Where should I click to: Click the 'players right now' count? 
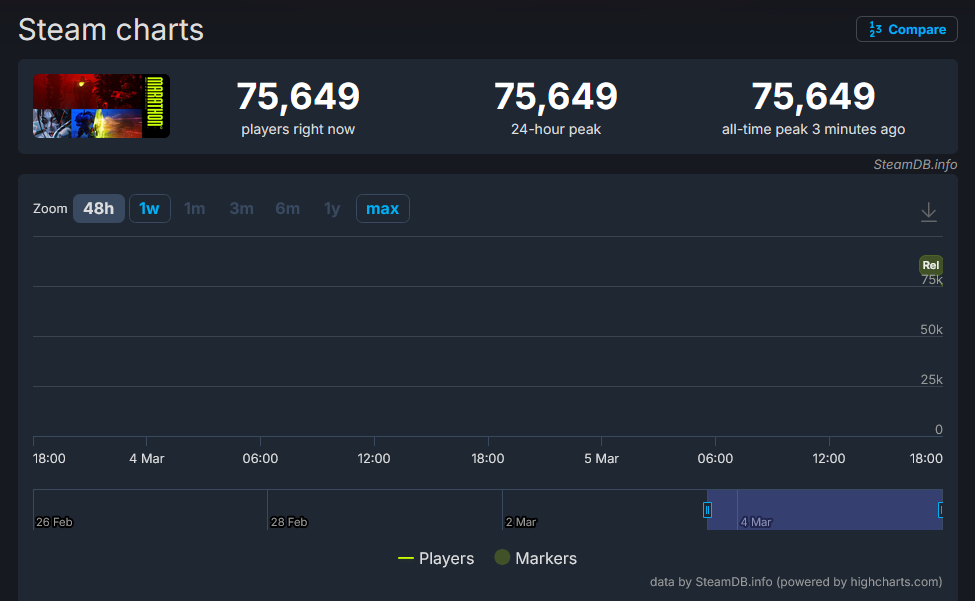pos(298,96)
